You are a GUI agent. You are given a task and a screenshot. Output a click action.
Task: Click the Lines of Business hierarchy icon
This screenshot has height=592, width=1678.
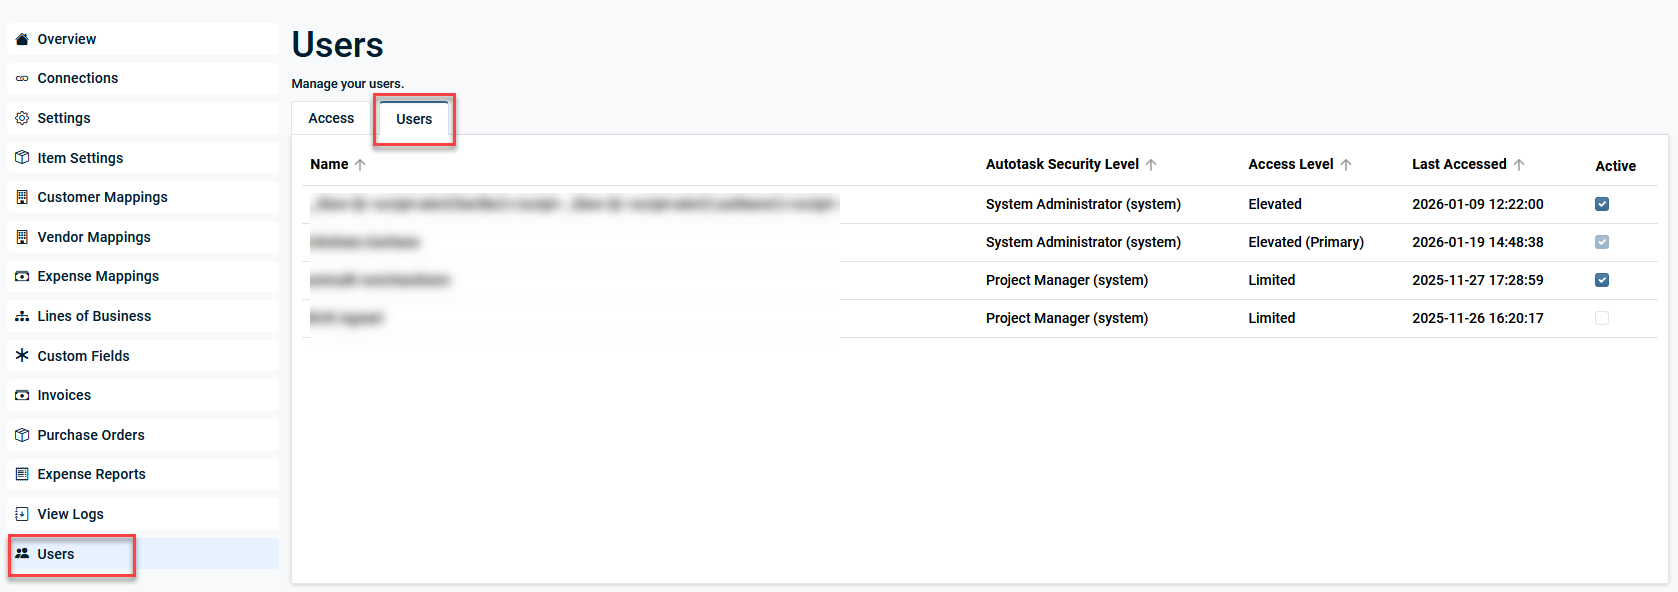pos(22,316)
